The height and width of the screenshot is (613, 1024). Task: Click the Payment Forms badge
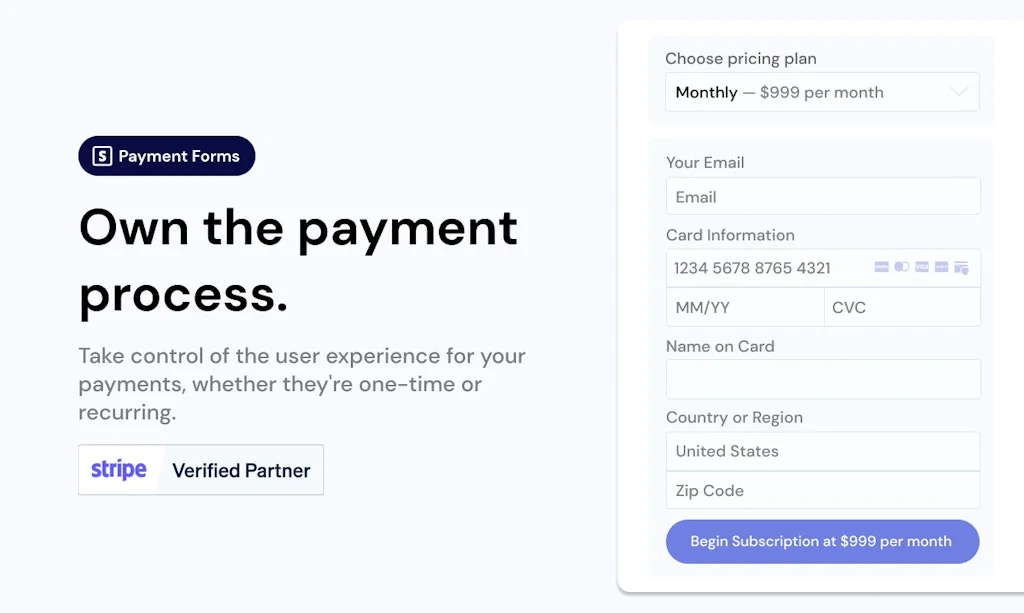166,156
